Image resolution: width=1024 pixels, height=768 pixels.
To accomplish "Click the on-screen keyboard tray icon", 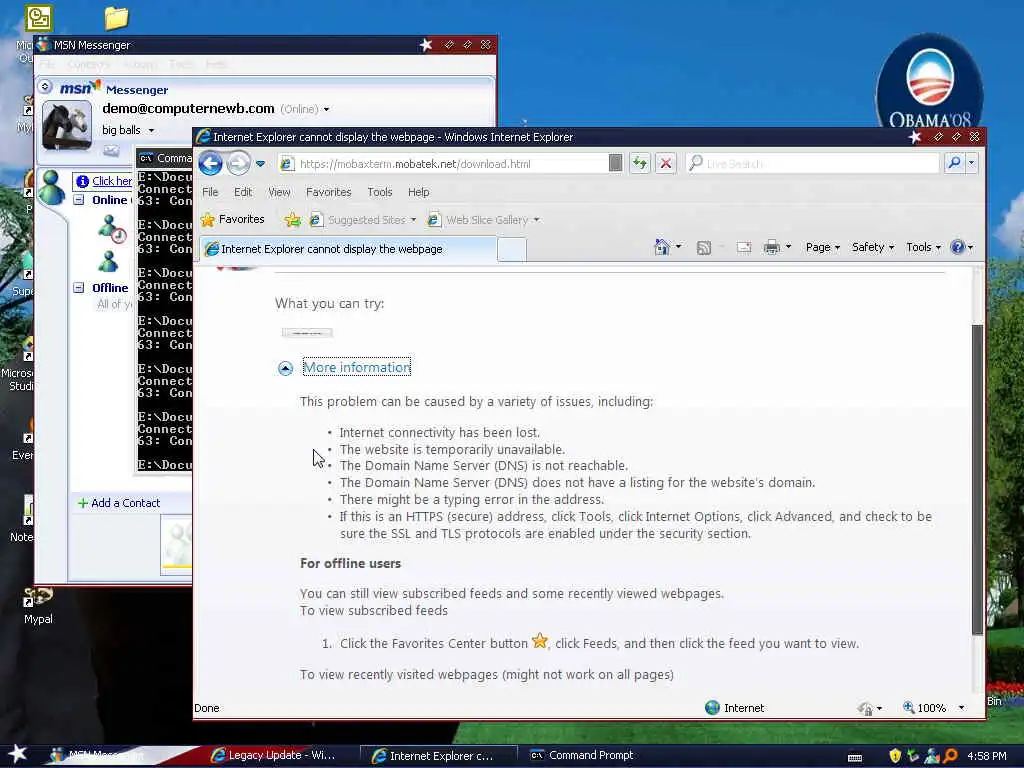I will (854, 758).
